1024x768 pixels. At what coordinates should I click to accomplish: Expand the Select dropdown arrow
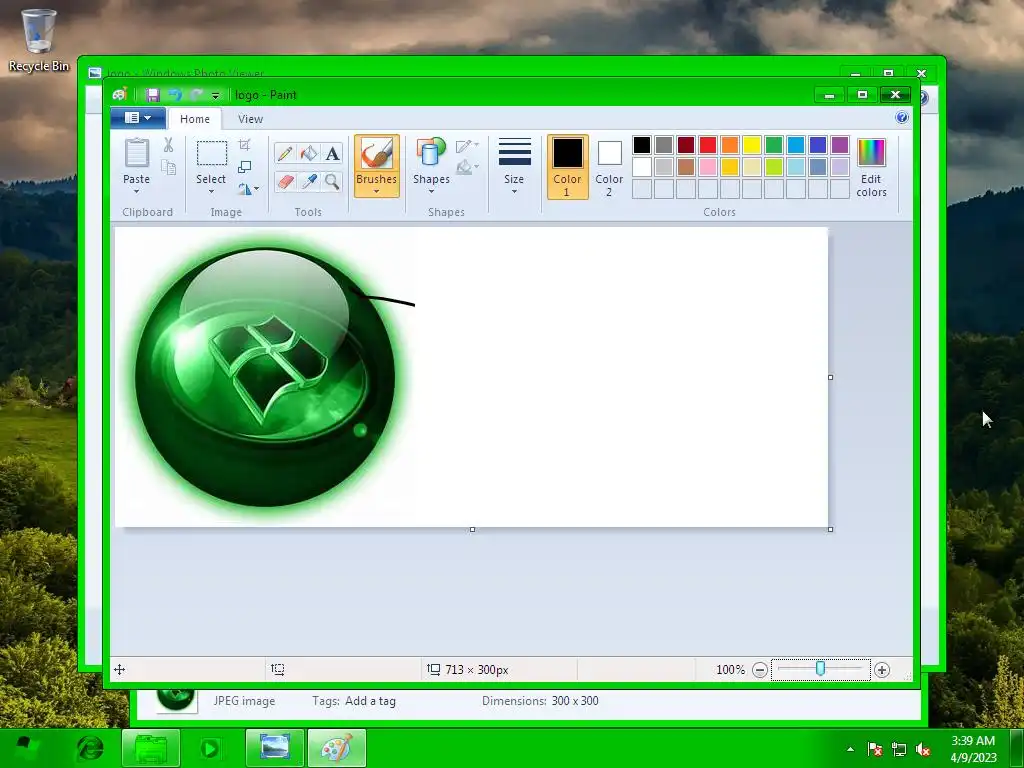tap(212, 191)
